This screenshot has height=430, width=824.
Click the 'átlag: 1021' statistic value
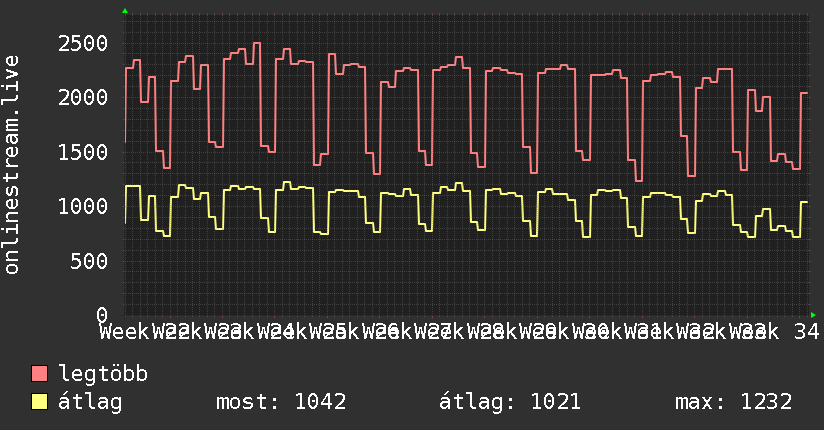(x=510, y=402)
